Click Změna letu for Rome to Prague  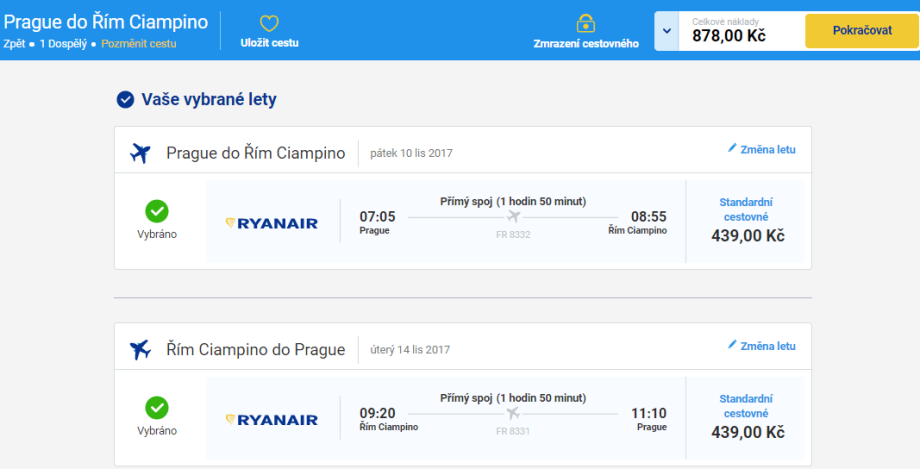pos(767,345)
